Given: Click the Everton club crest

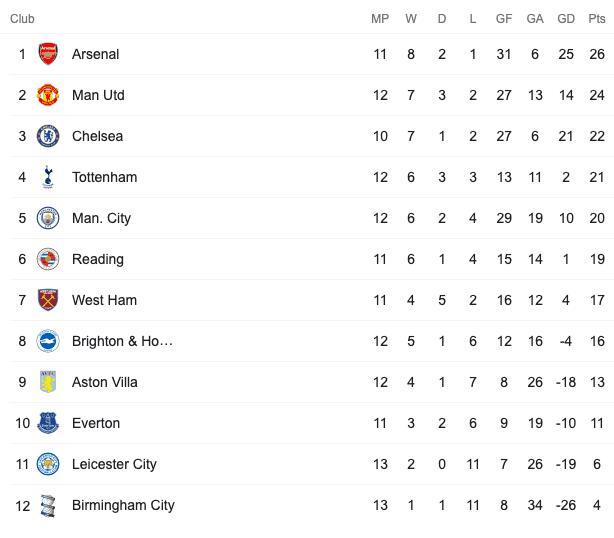Looking at the screenshot, I should (x=48, y=423).
